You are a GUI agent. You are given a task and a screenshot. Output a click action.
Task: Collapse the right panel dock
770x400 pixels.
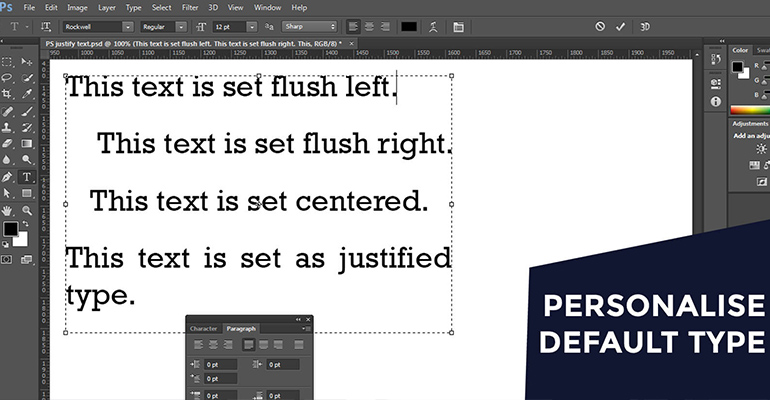(722, 41)
